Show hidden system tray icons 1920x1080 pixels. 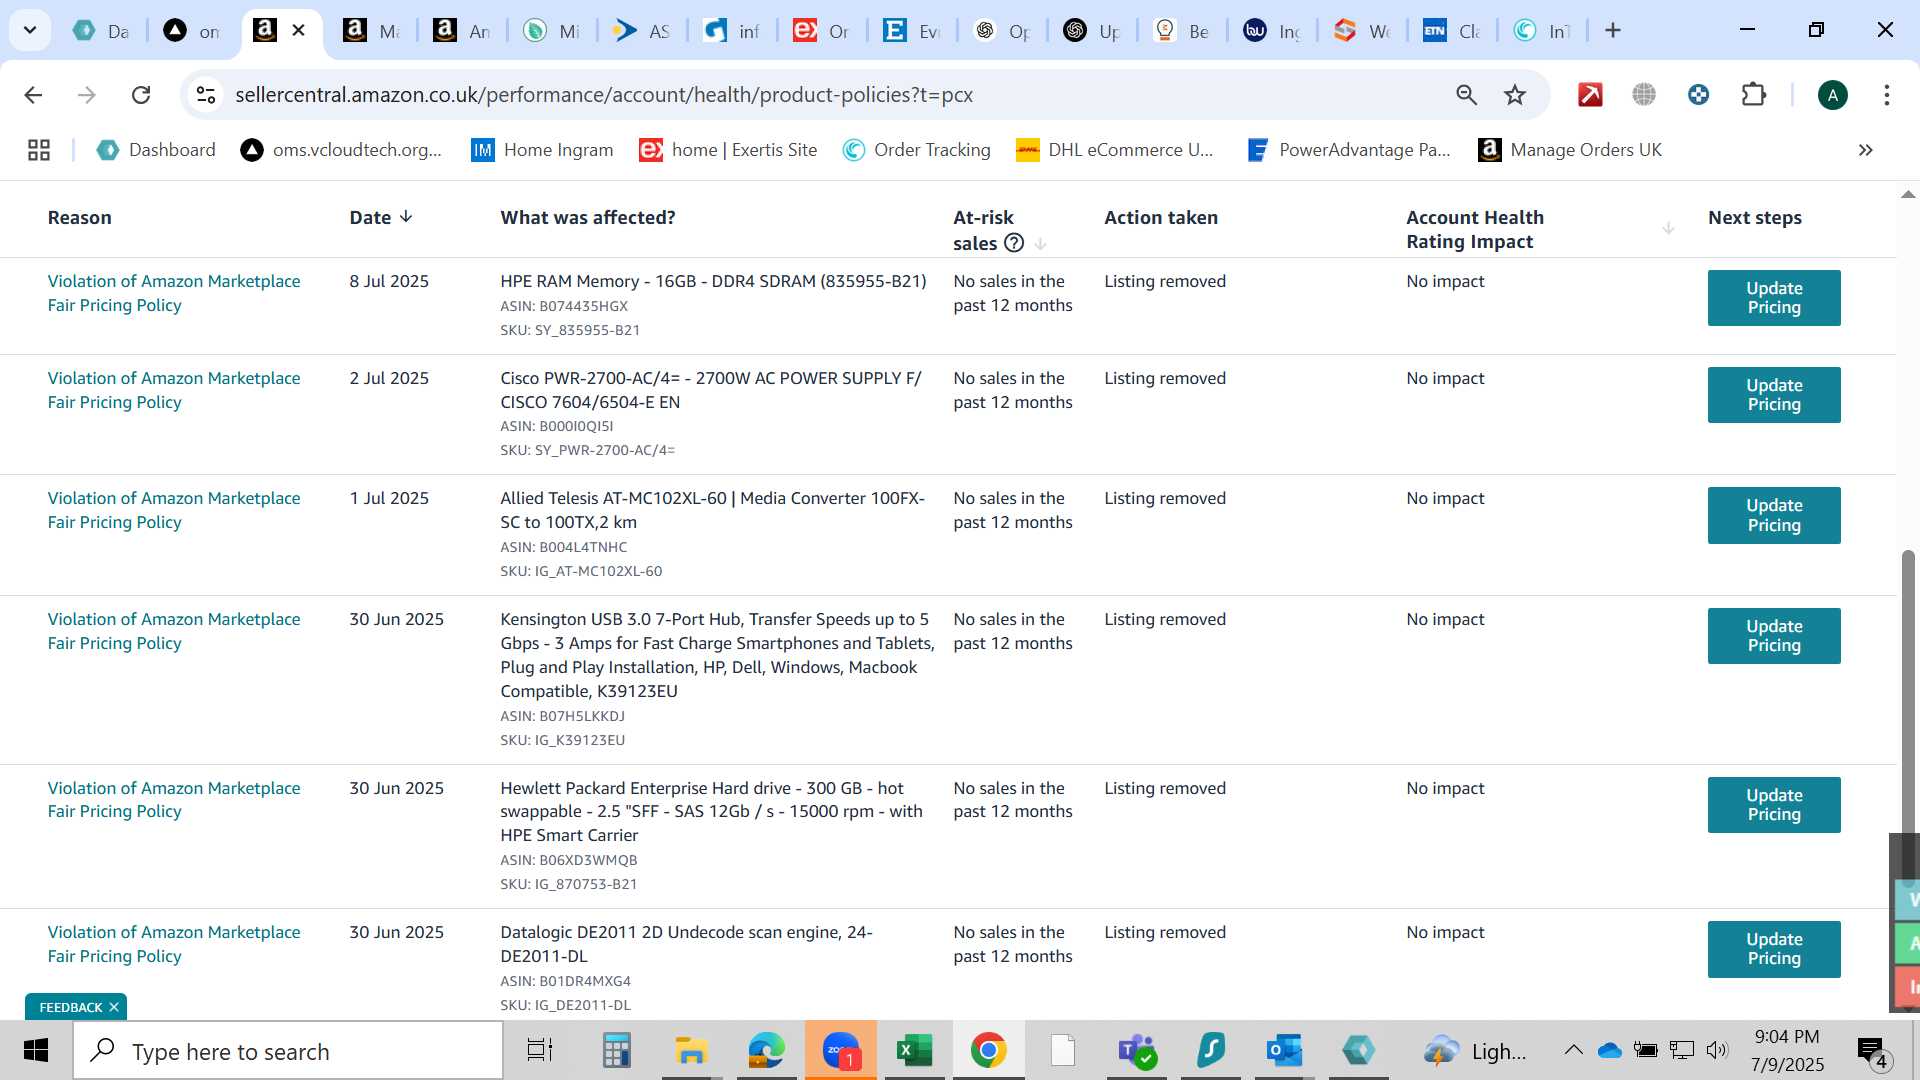(x=1573, y=1050)
